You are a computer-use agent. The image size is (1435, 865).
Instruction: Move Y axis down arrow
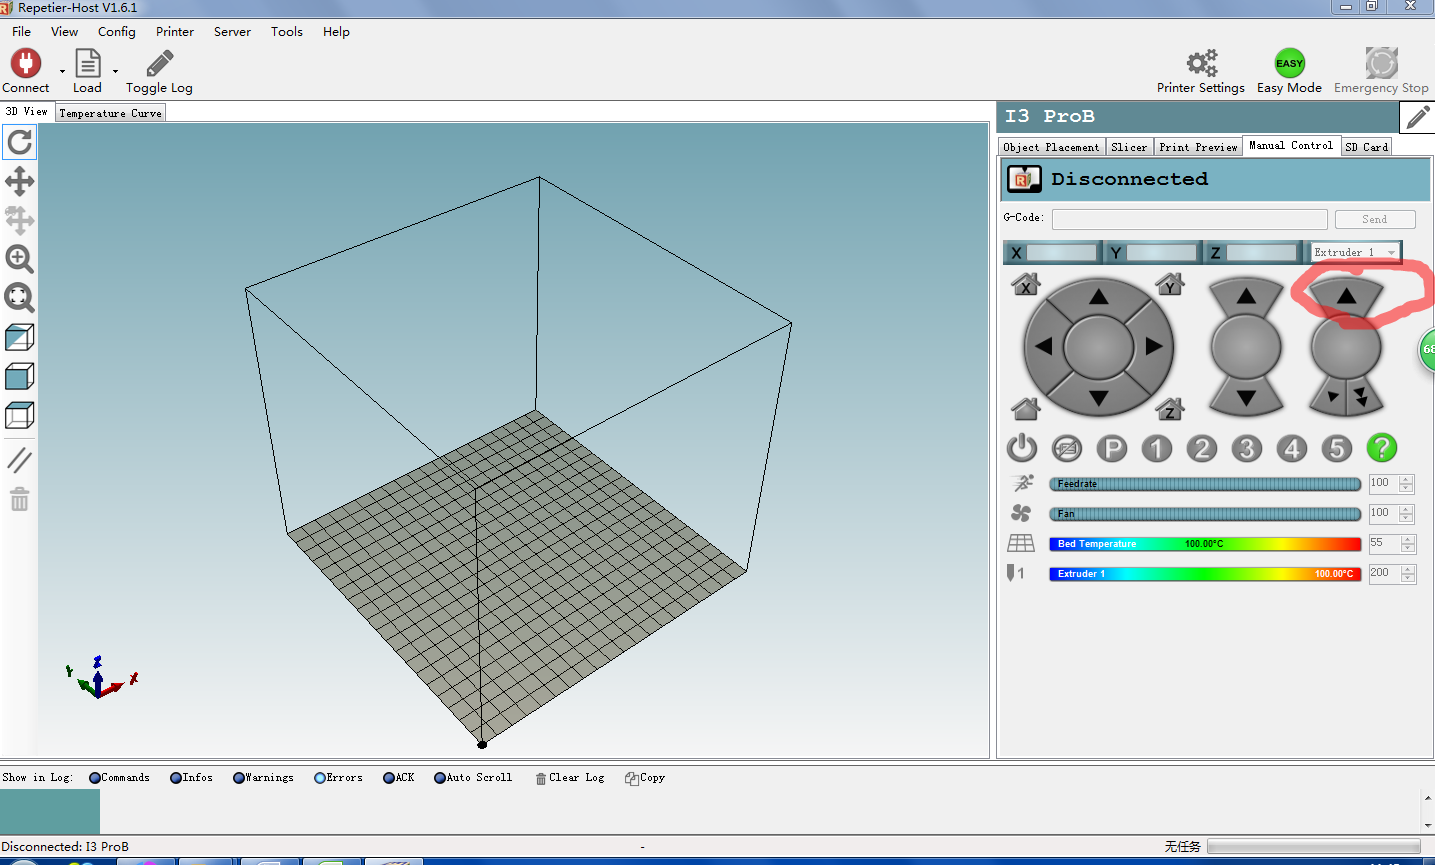click(1099, 398)
